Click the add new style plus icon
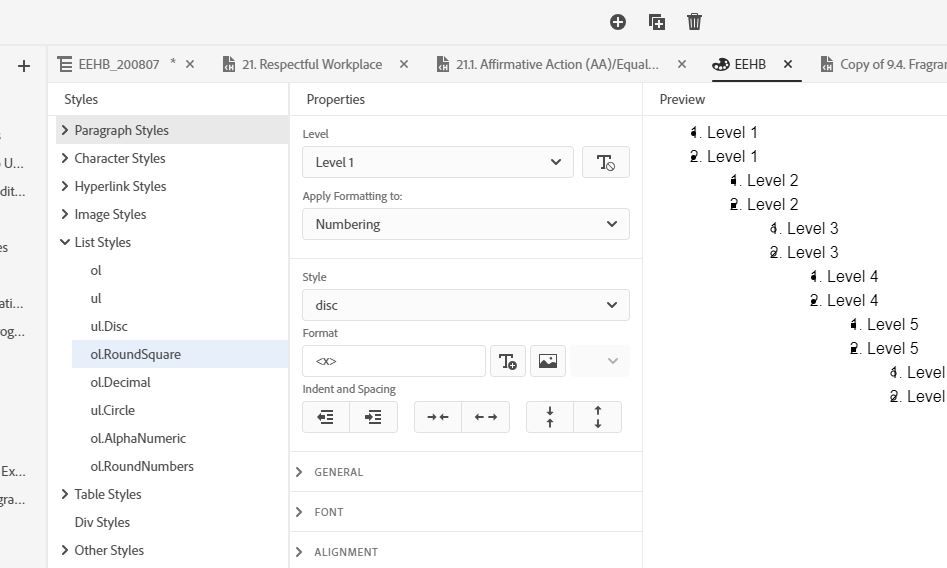Image resolution: width=947 pixels, height=568 pixels. click(x=618, y=22)
